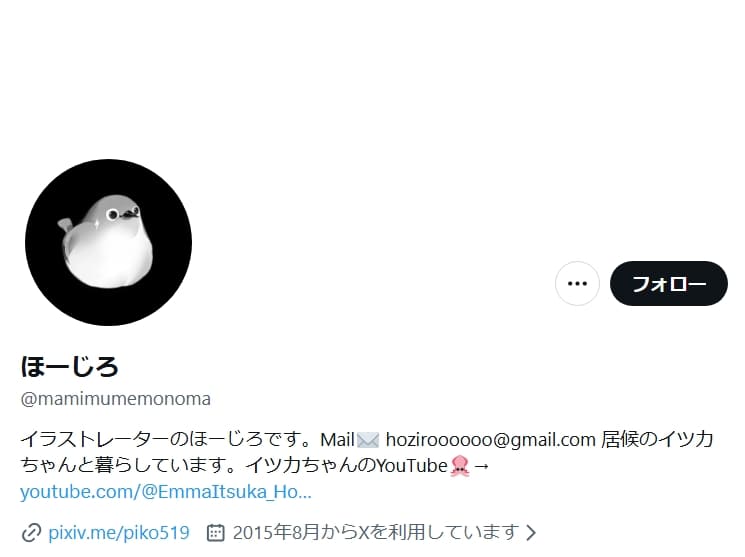Image resolution: width=745 pixels, height=557 pixels.
Task: Open the three-dot more options menu
Action: (x=577, y=283)
